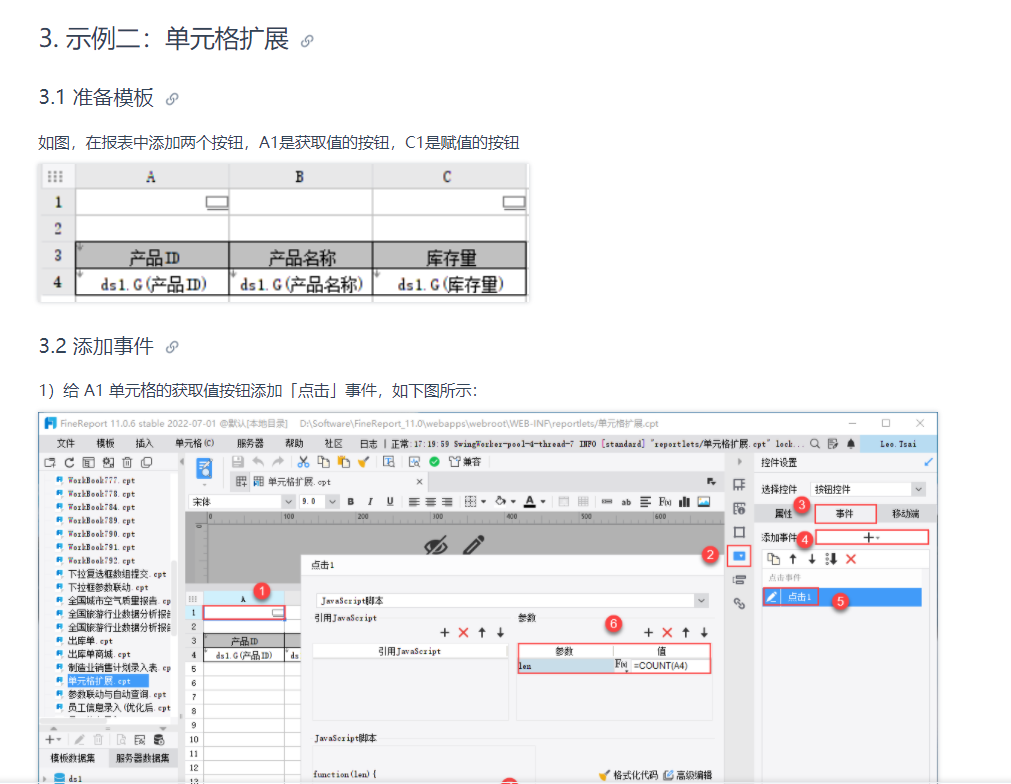
Task: Select 出库单.cpt in the template tree
Action: click(90, 641)
